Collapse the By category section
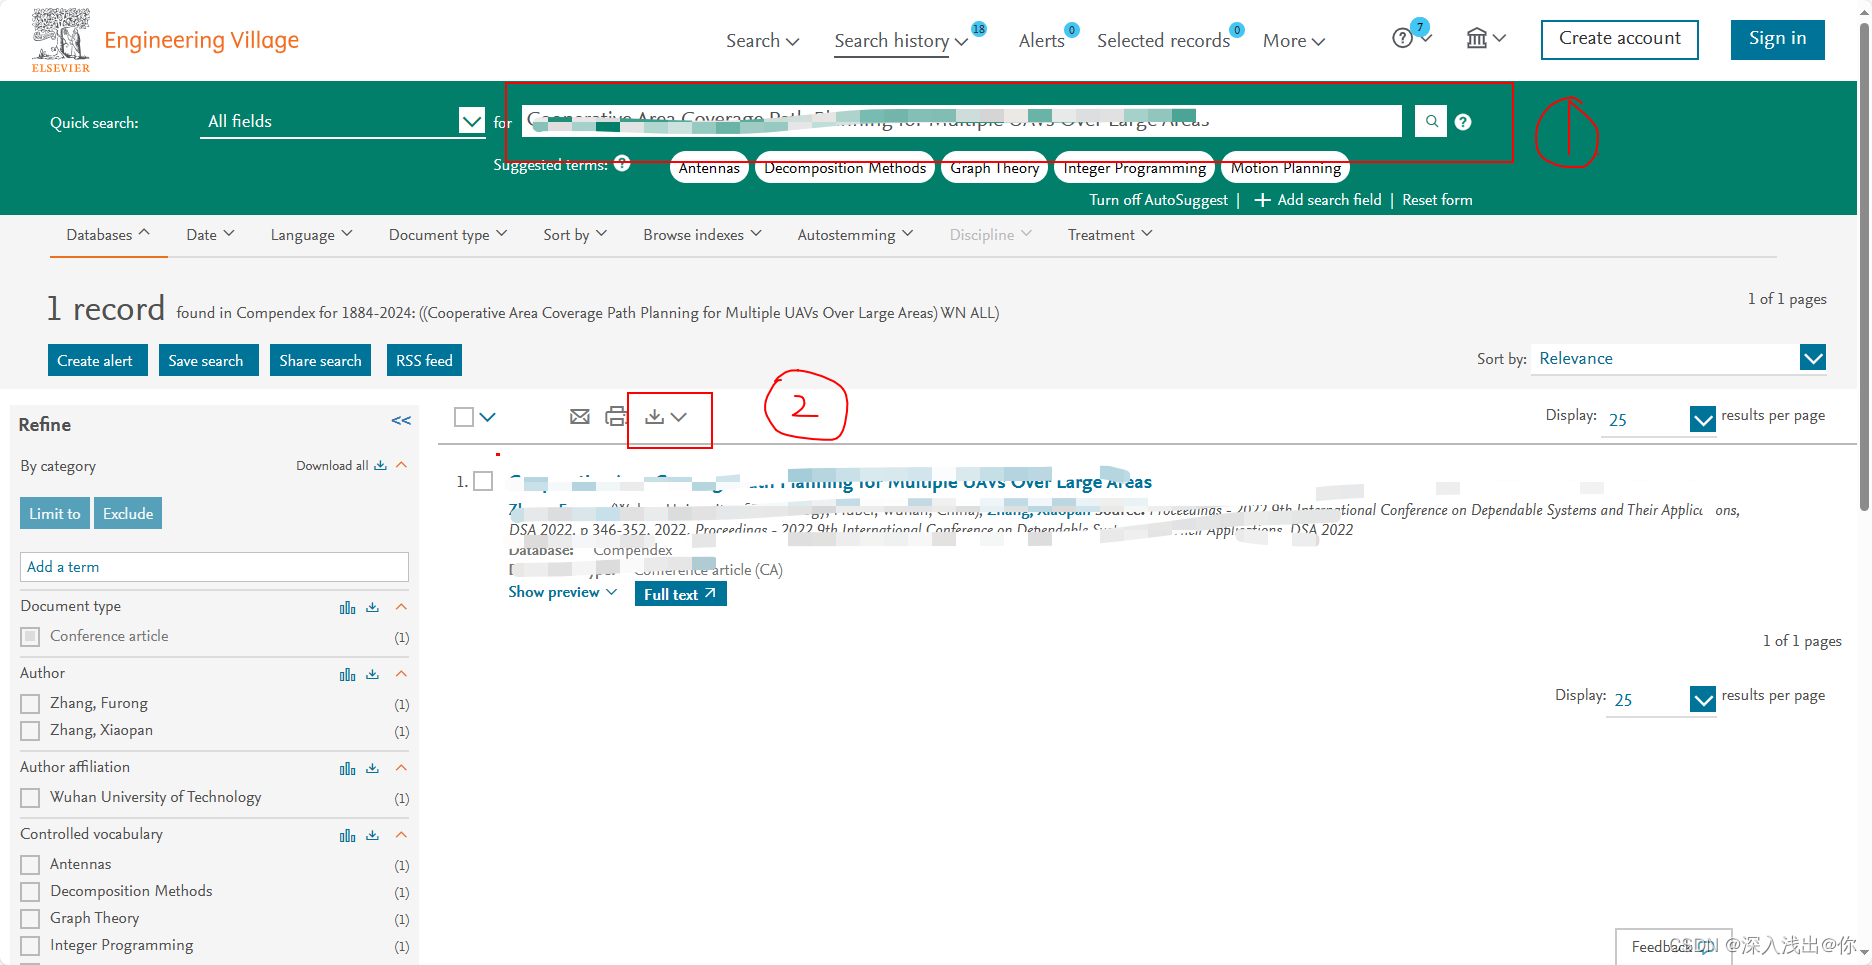The height and width of the screenshot is (965, 1872). click(x=401, y=465)
